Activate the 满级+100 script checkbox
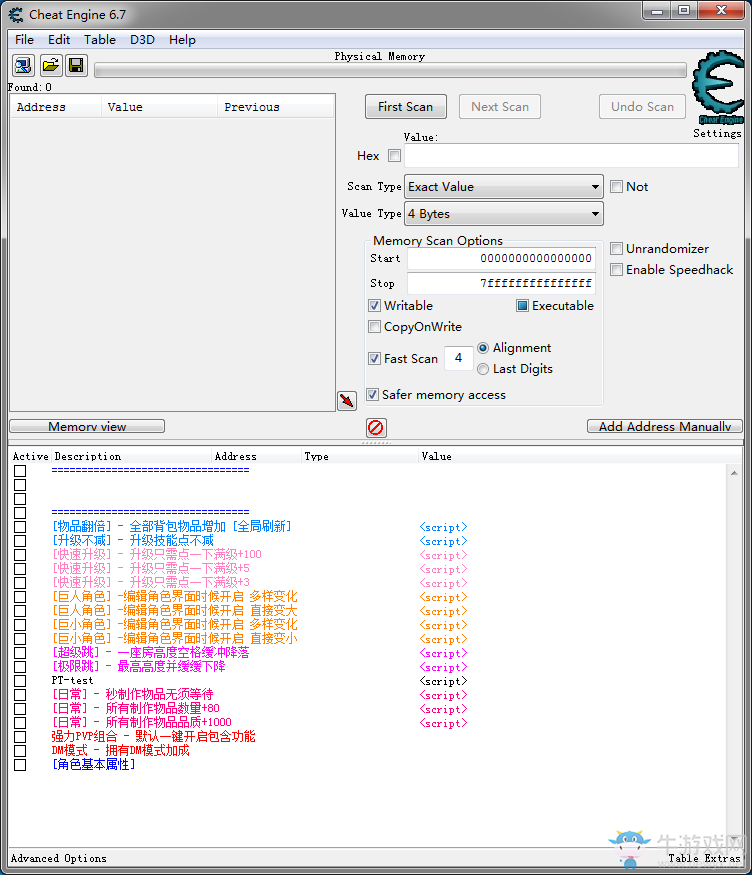This screenshot has height=875, width=752. coord(20,555)
